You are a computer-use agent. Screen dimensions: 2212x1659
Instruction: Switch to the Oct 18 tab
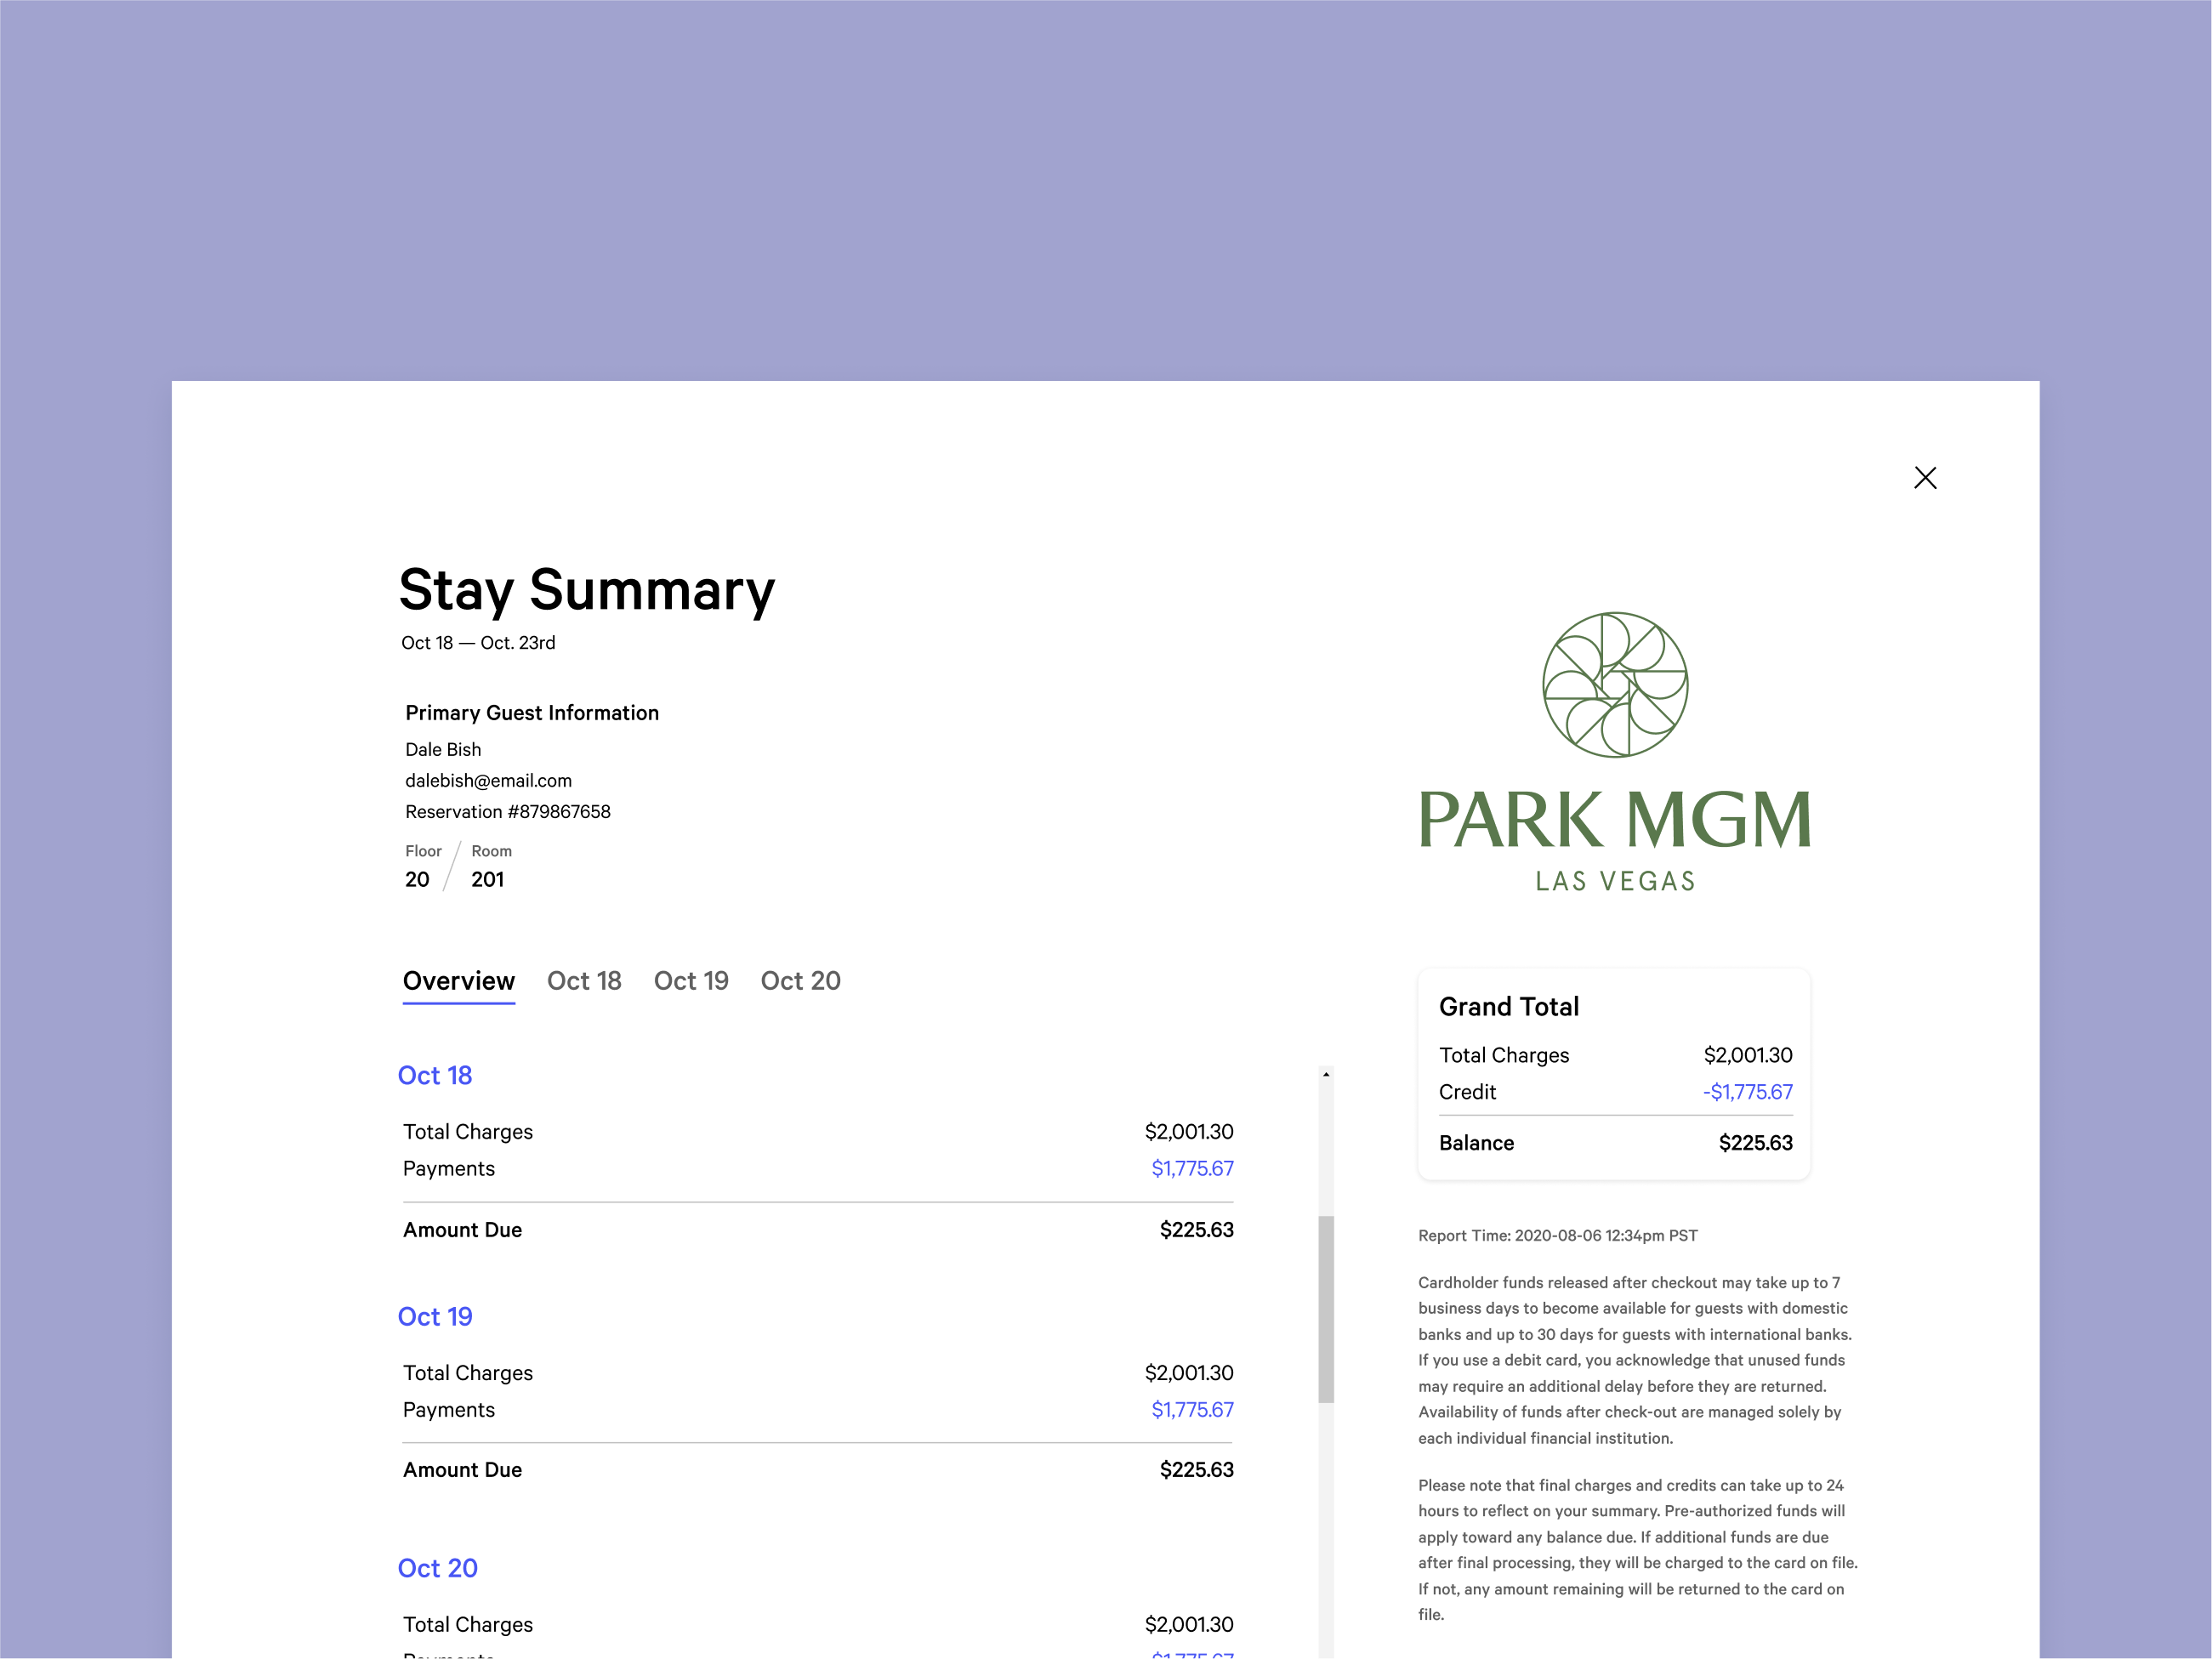point(584,981)
